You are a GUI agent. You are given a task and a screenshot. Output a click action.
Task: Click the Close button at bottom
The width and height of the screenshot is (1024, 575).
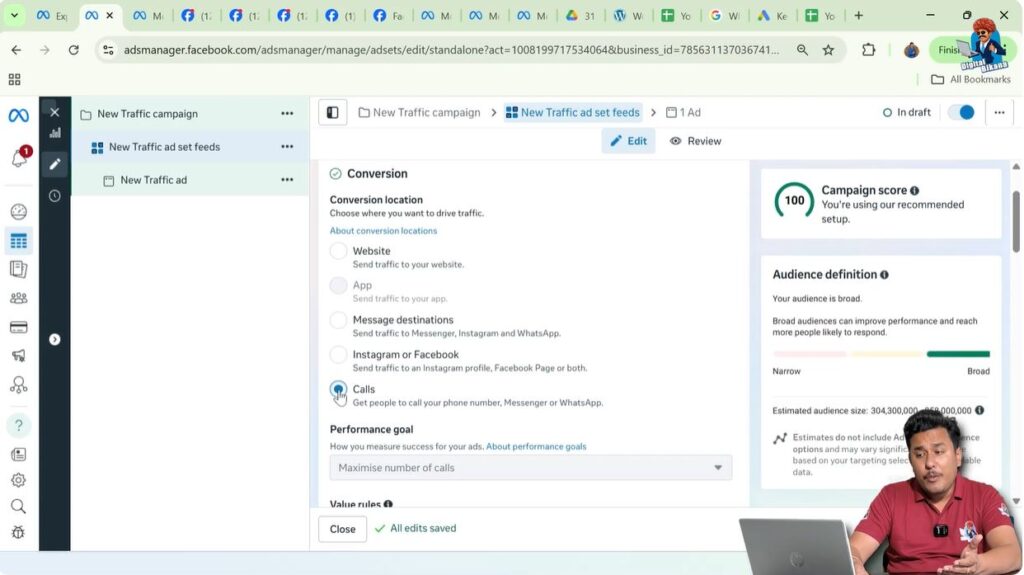342,529
